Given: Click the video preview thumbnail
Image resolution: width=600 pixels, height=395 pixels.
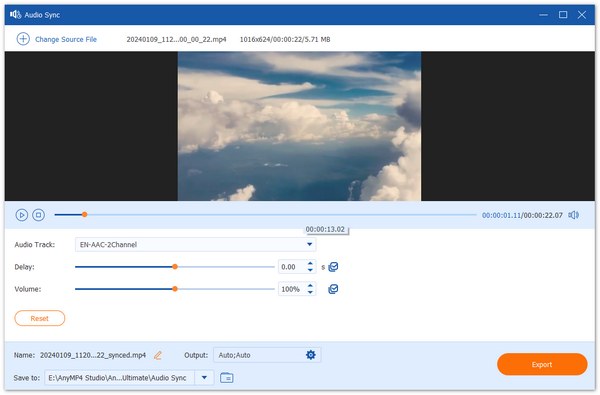Looking at the screenshot, I should click(x=299, y=126).
